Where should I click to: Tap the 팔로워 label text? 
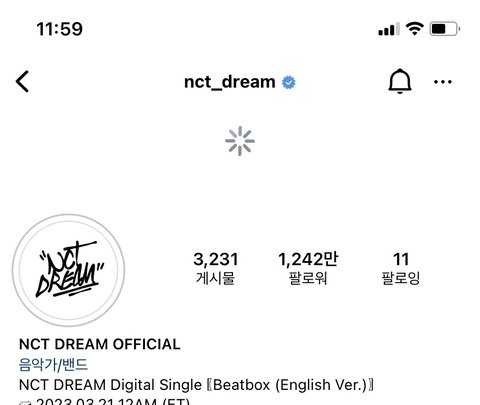tap(308, 278)
